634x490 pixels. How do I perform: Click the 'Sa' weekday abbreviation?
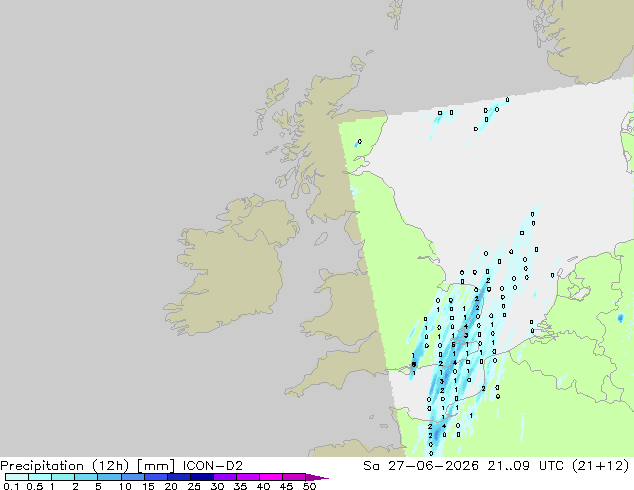point(371,466)
